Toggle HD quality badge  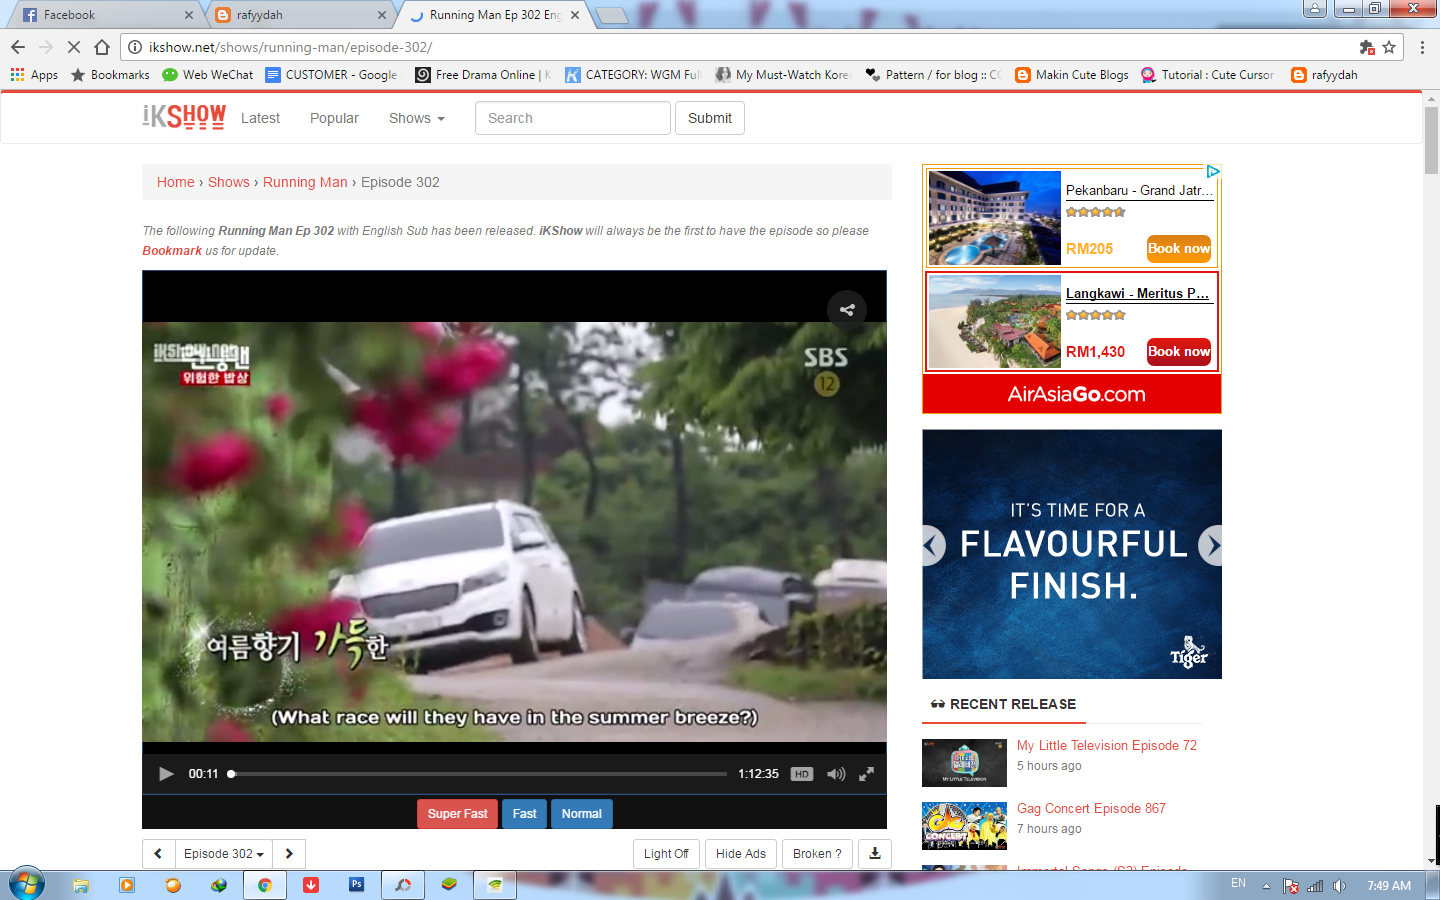point(802,774)
